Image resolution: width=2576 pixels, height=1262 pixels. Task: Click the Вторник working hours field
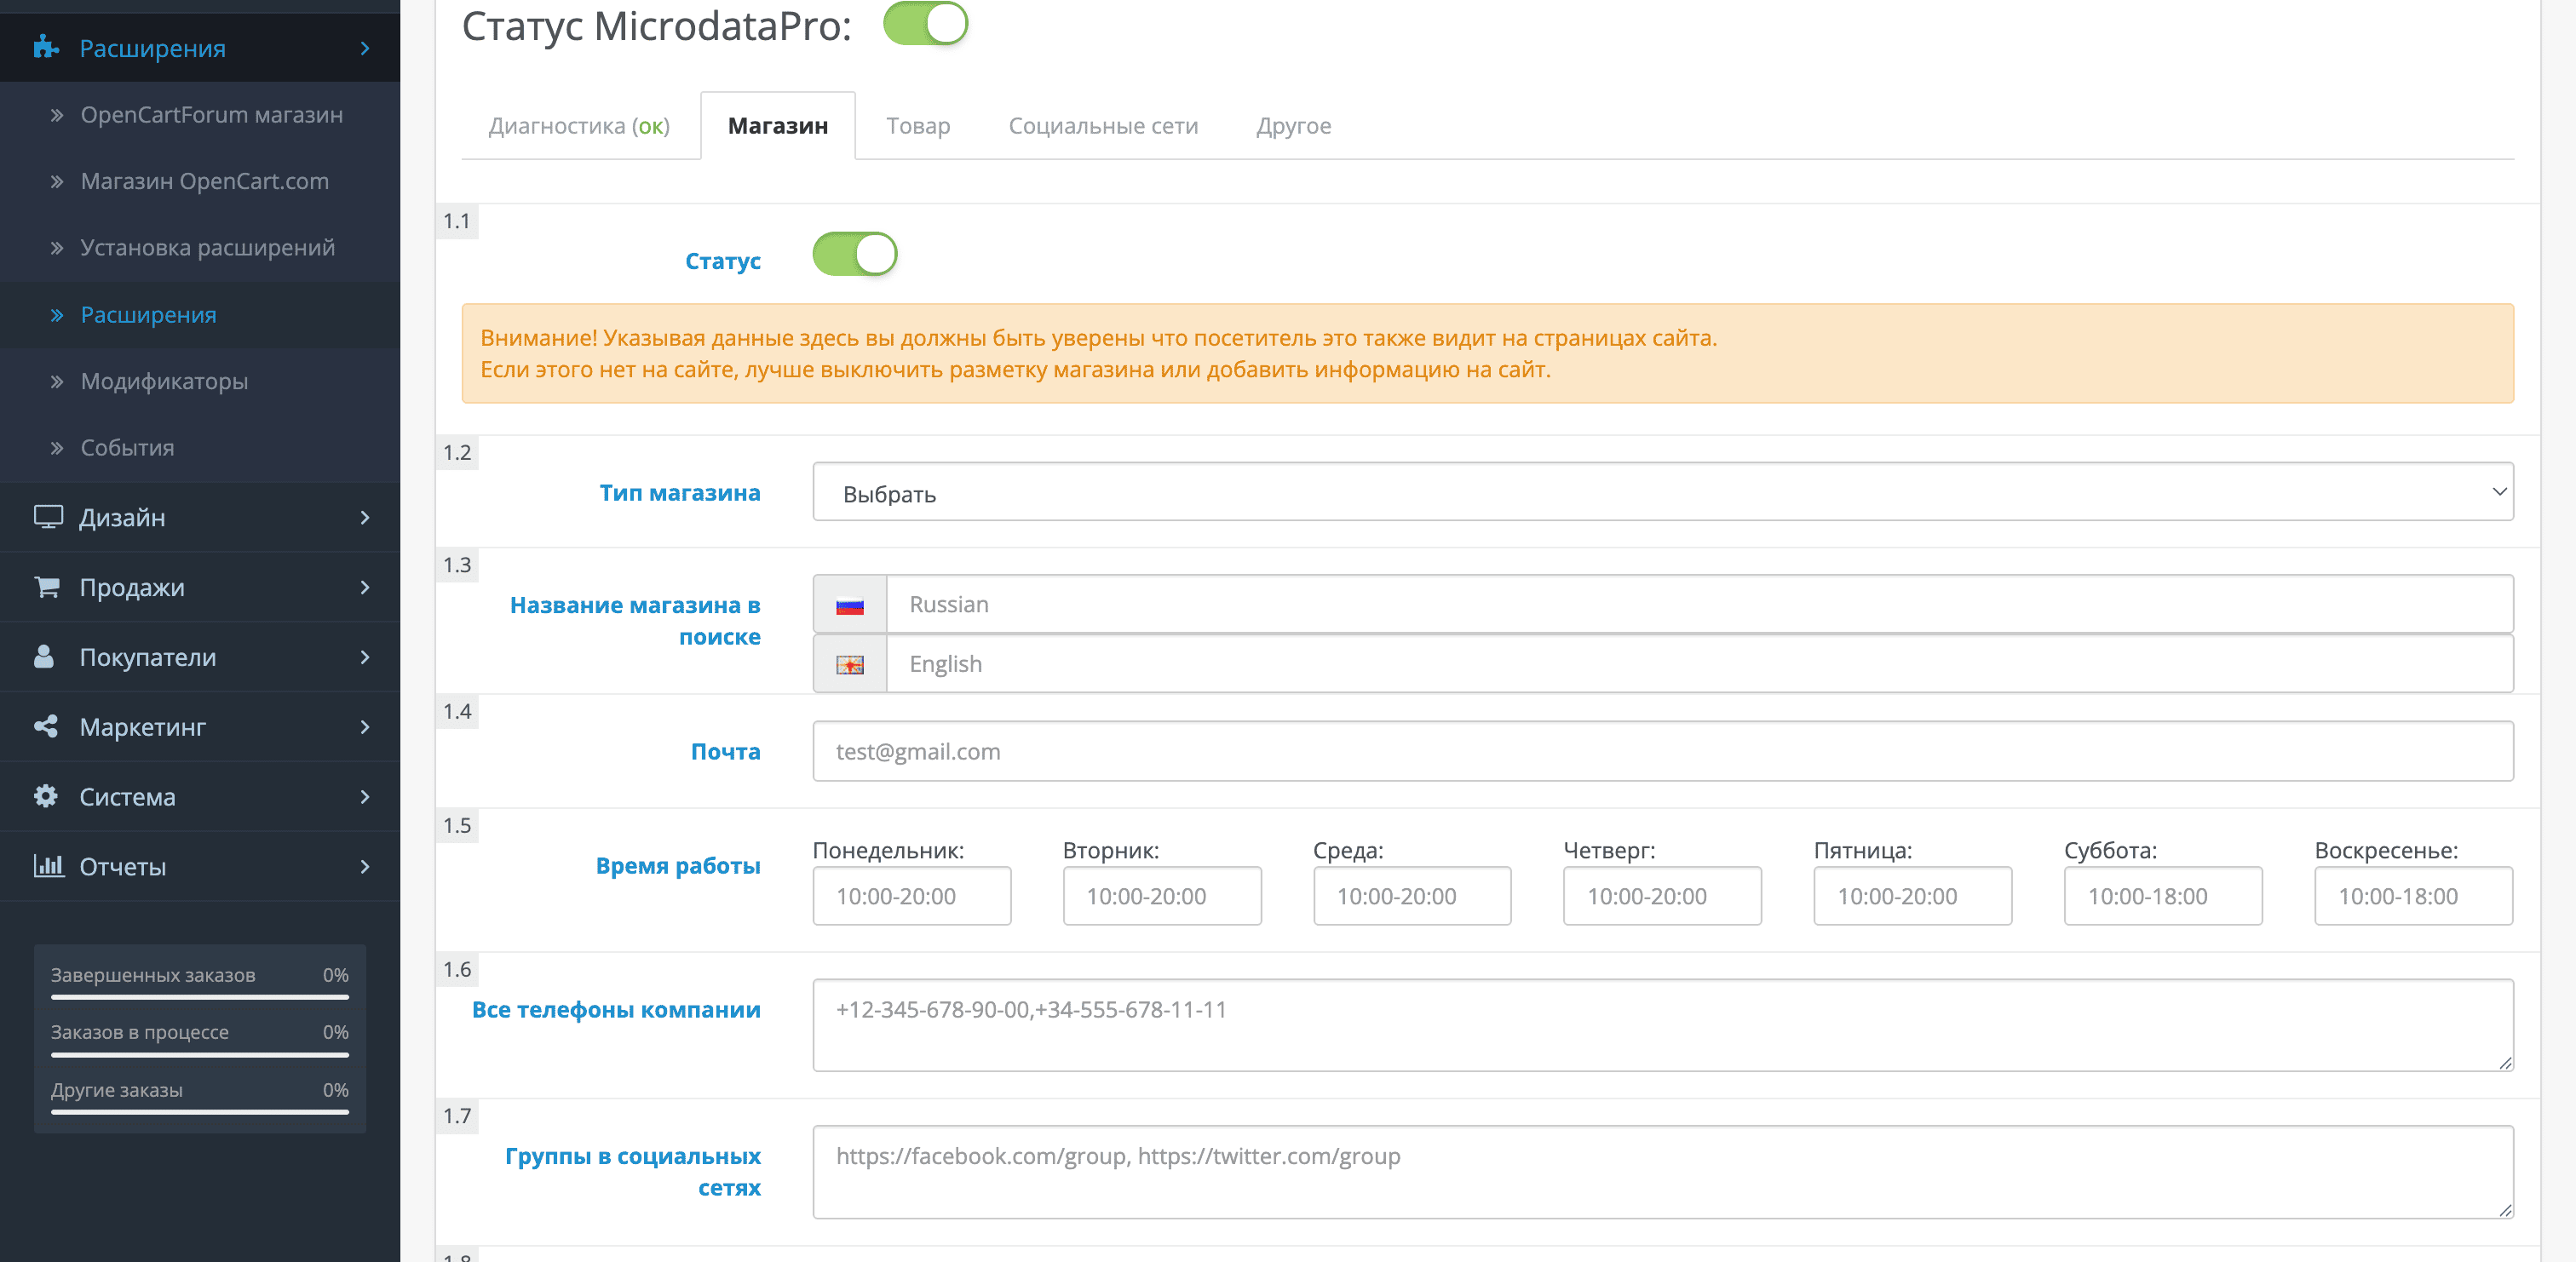click(x=1162, y=896)
